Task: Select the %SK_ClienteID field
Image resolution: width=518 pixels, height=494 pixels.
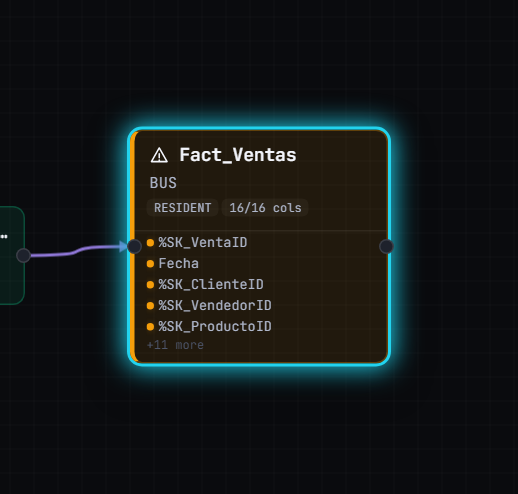Action: tap(211, 284)
